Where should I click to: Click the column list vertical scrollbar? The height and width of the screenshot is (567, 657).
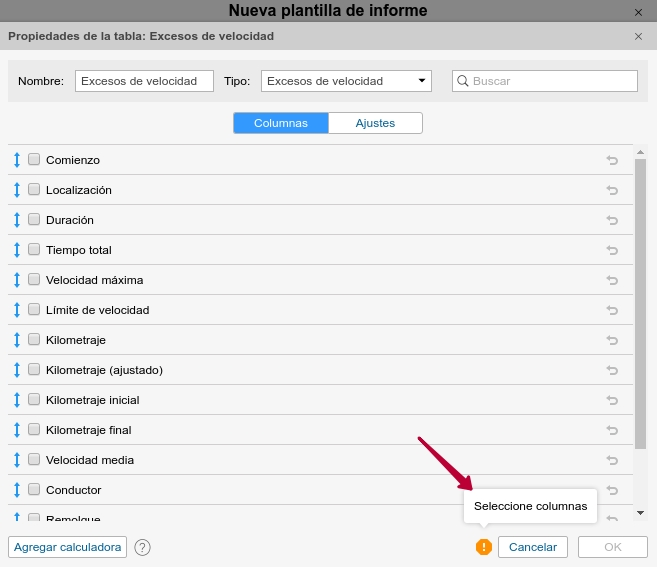[640, 300]
